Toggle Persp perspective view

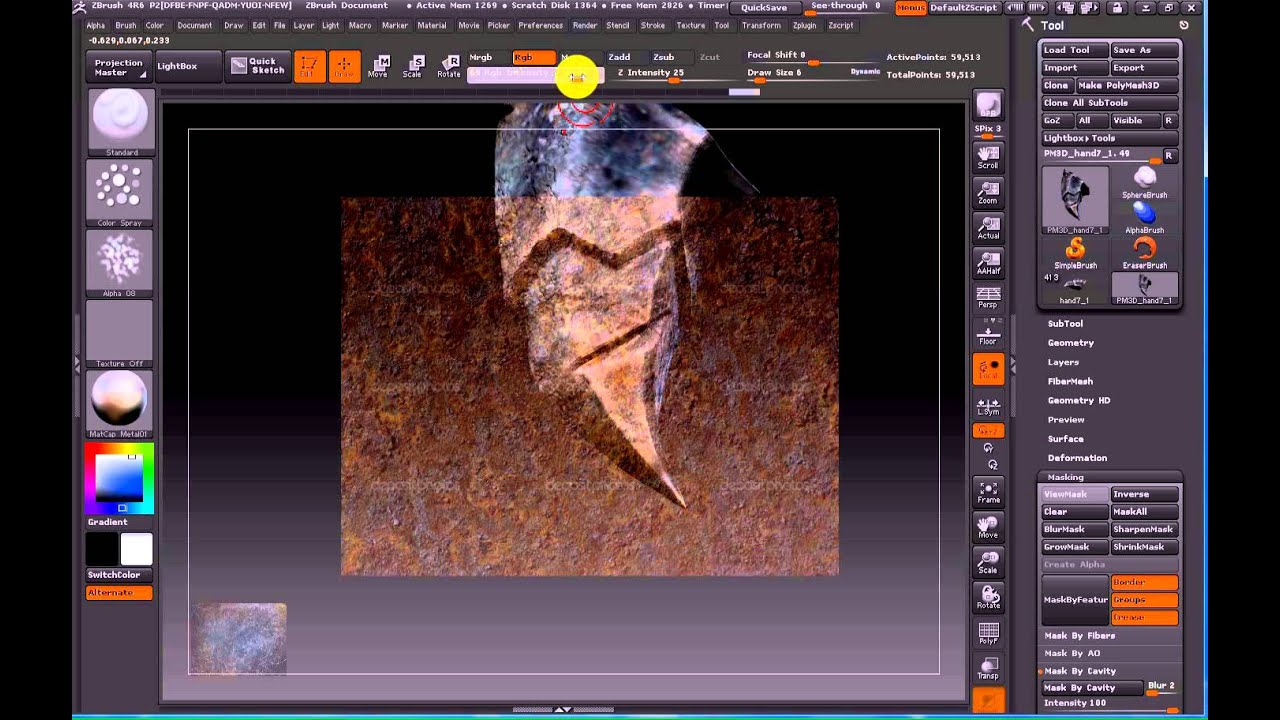point(988,298)
